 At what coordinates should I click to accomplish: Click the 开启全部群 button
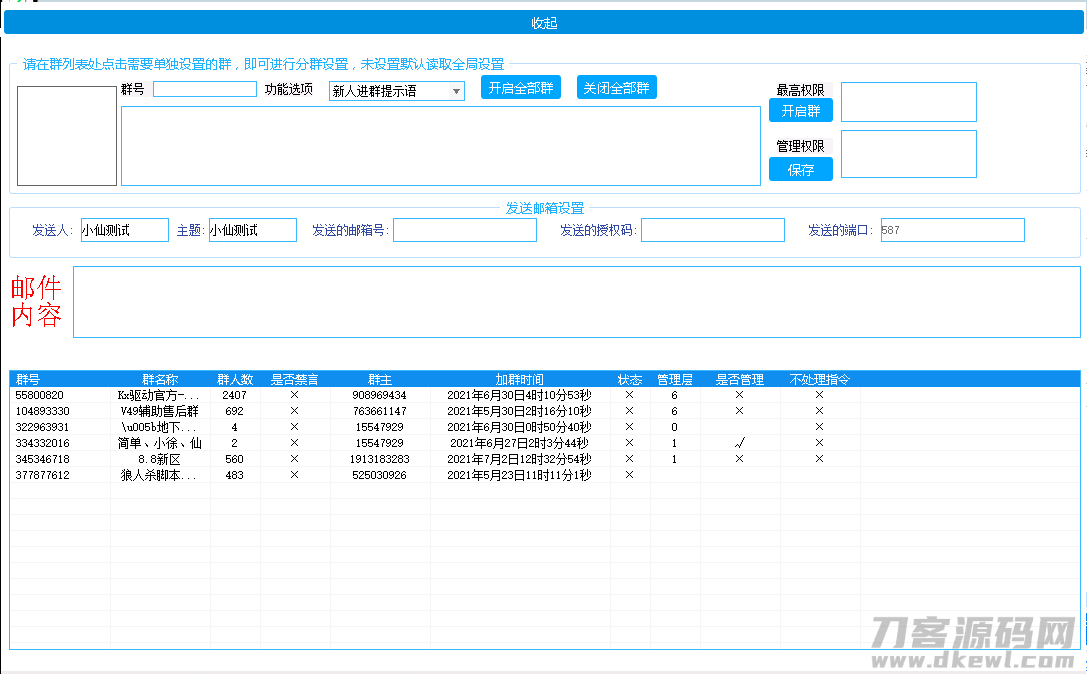[x=521, y=88]
